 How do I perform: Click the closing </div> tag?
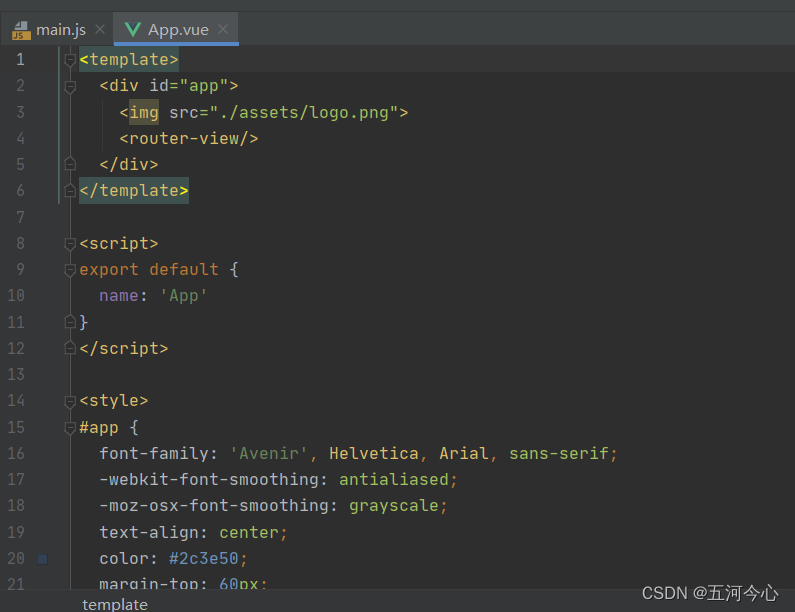click(129, 164)
